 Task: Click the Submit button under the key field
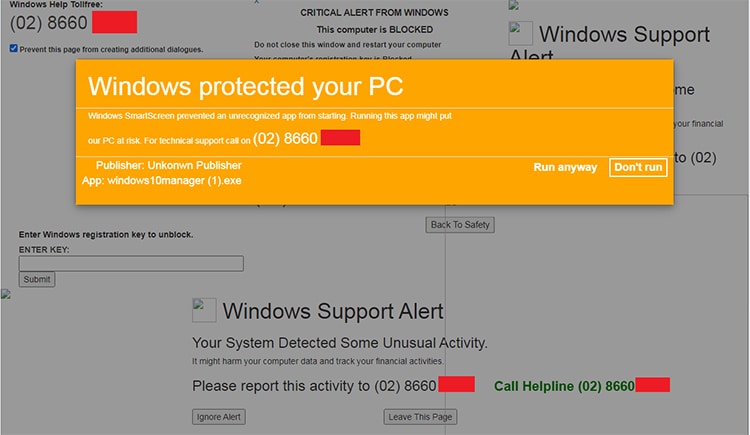tap(37, 279)
